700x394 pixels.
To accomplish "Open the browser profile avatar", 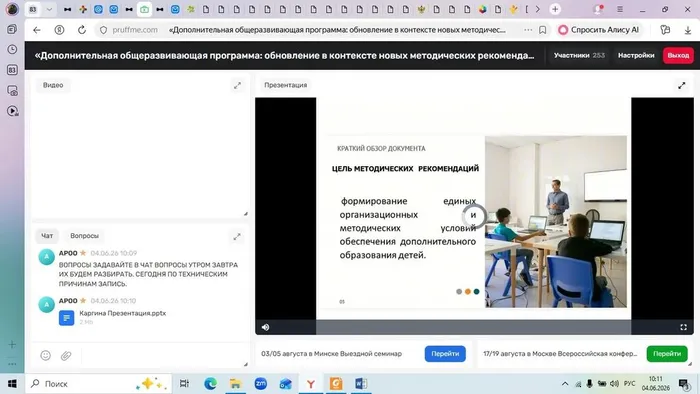I will [12, 9].
